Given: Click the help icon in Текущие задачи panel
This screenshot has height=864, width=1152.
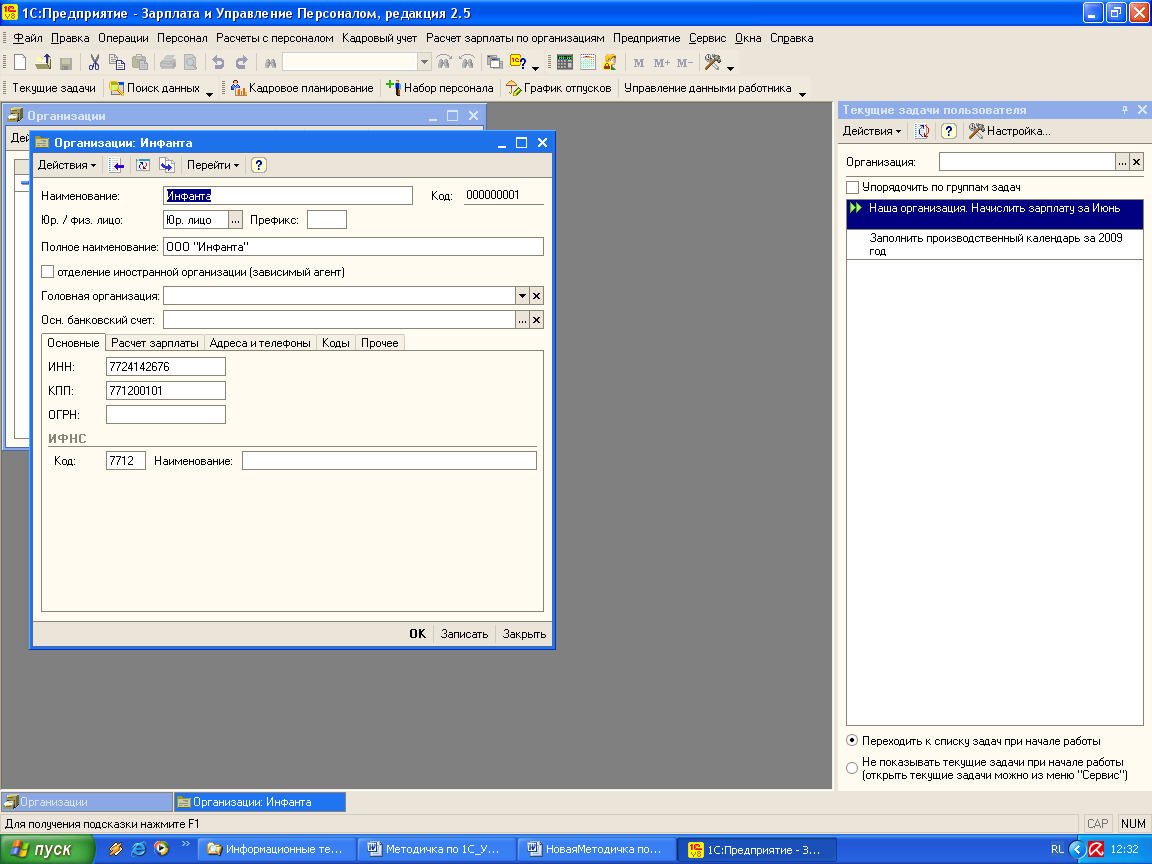Looking at the screenshot, I should [x=948, y=132].
